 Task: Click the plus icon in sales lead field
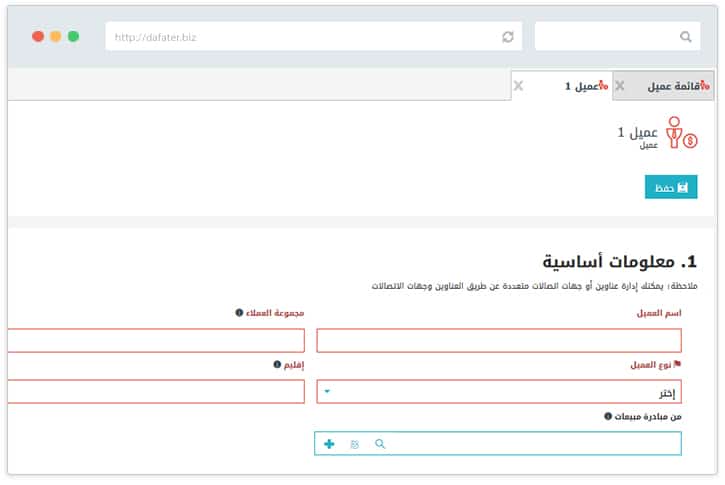(x=329, y=443)
